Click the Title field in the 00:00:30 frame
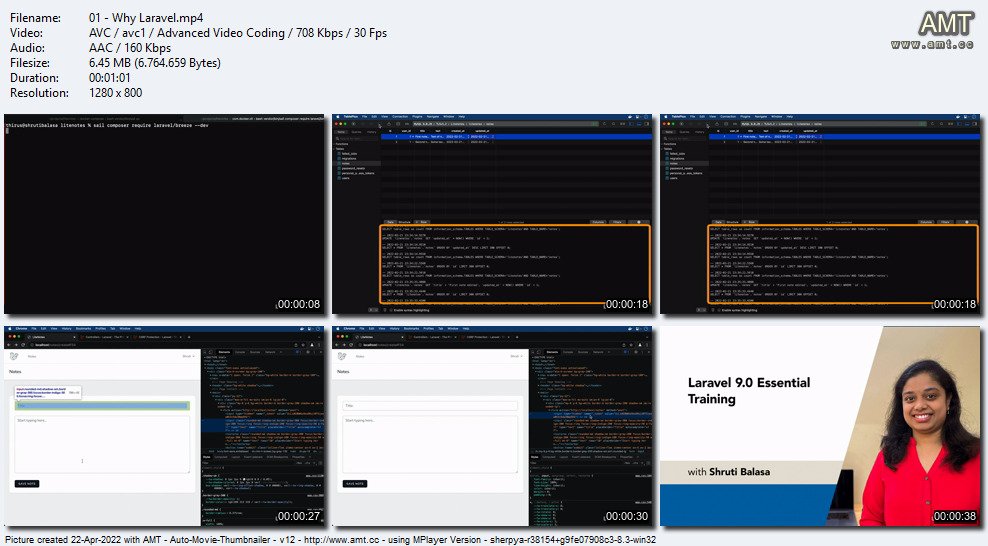 coord(430,406)
